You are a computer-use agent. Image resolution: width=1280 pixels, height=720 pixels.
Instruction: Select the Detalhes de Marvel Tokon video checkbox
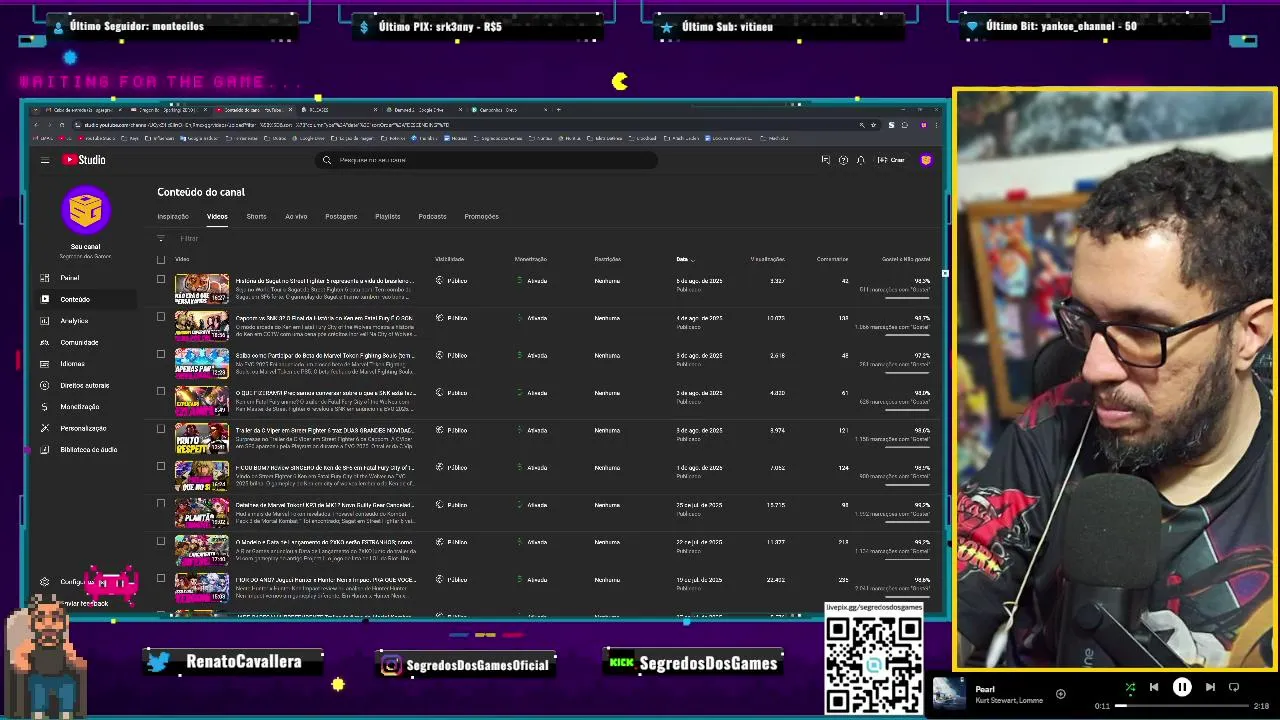click(161, 503)
